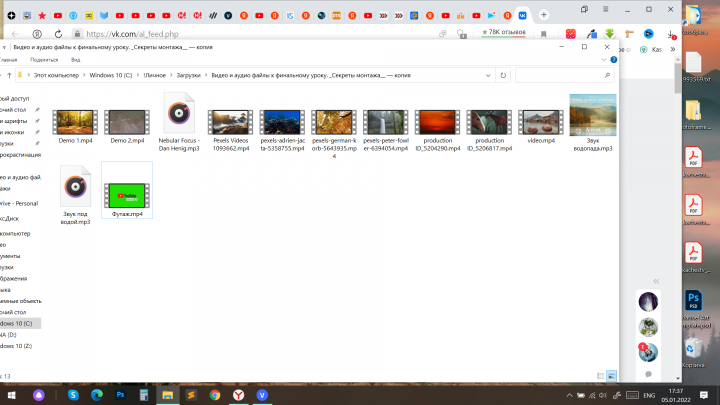Screen dimensions: 720x405
Task: Open Sublime Text from the taskbar
Action: (191, 395)
